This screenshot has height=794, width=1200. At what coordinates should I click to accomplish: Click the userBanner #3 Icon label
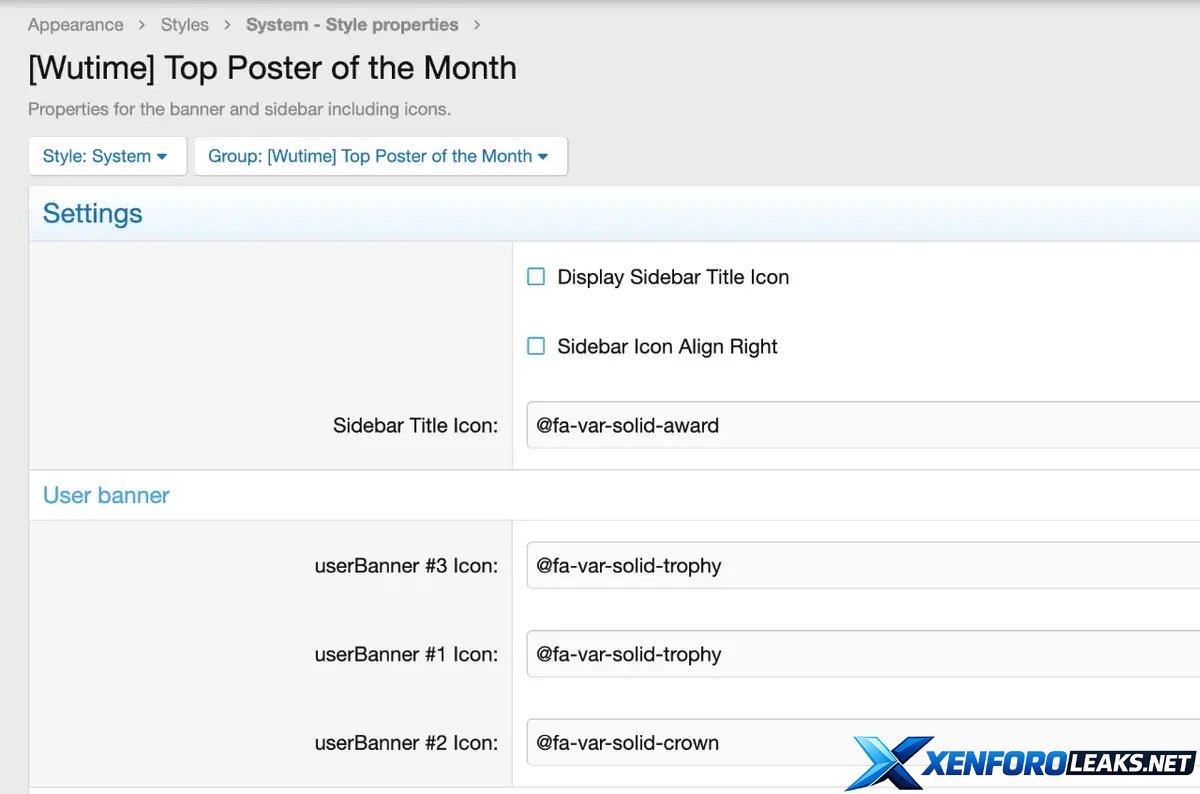(406, 565)
